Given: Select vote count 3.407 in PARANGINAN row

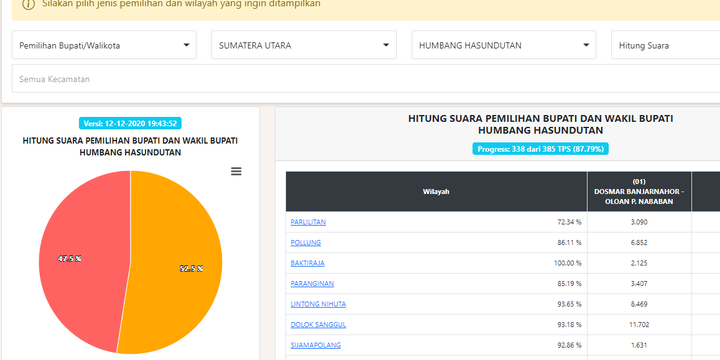Looking at the screenshot, I should (639, 284).
